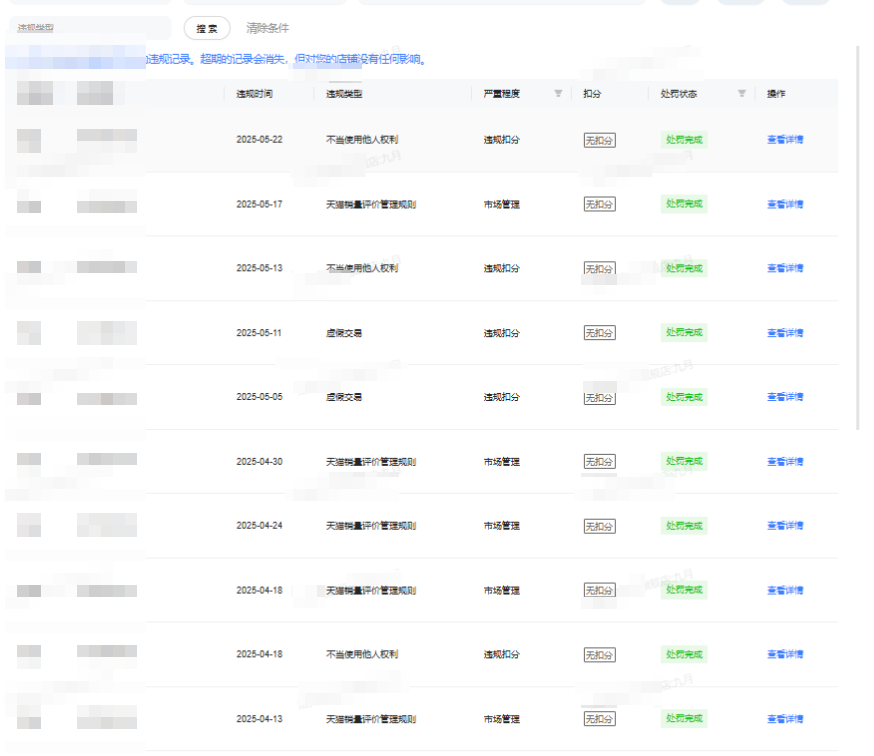Open 查看详情 for 2025-04-18 市场管理 record
Viewport: 874px width, 756px height.
[x=785, y=591]
